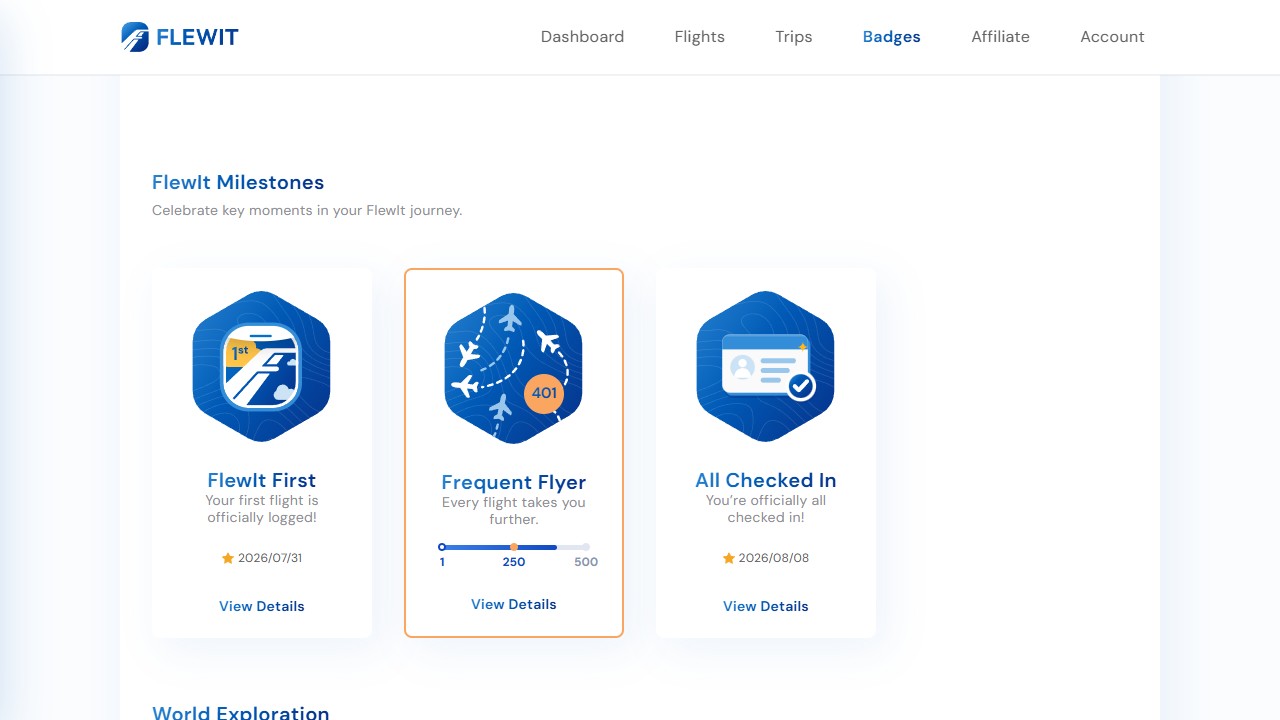1280x720 pixels.
Task: Click the 250 marker on progress bar
Action: [514, 547]
